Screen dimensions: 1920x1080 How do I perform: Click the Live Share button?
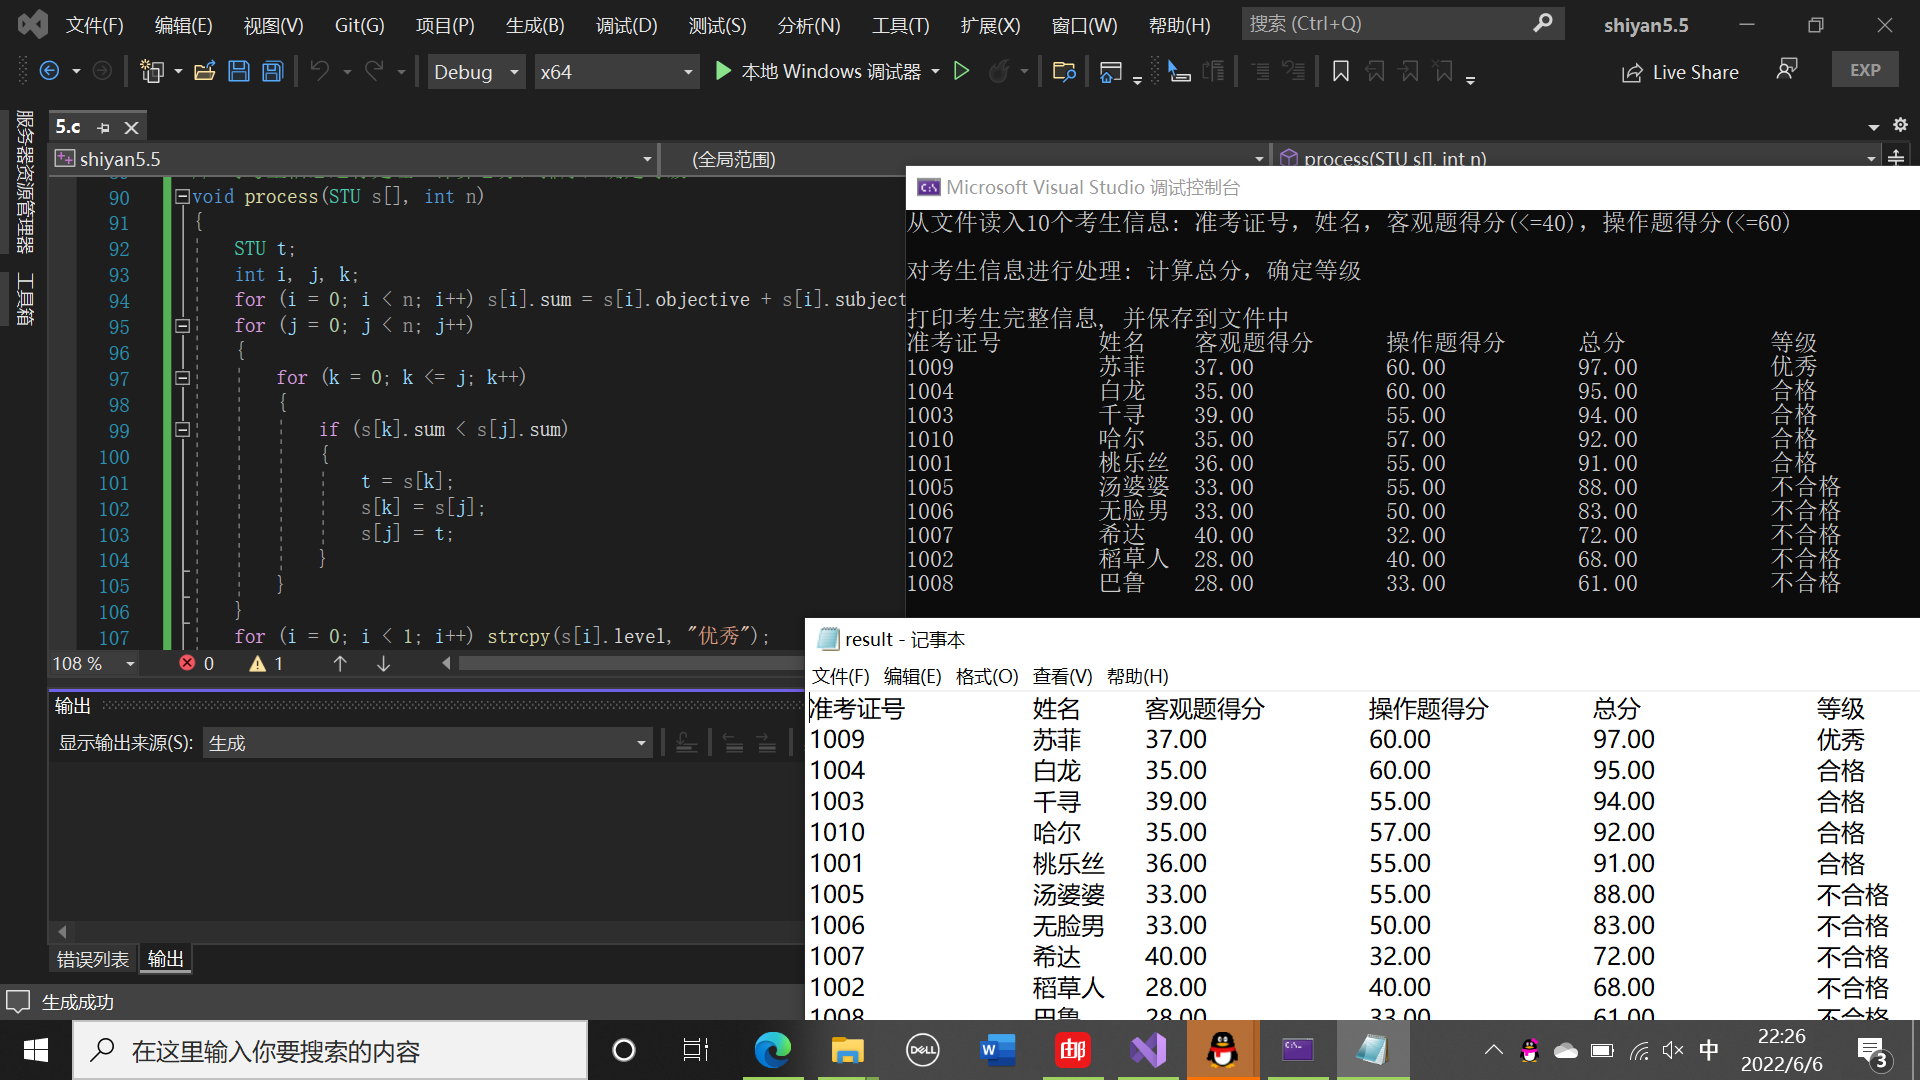click(x=1681, y=72)
